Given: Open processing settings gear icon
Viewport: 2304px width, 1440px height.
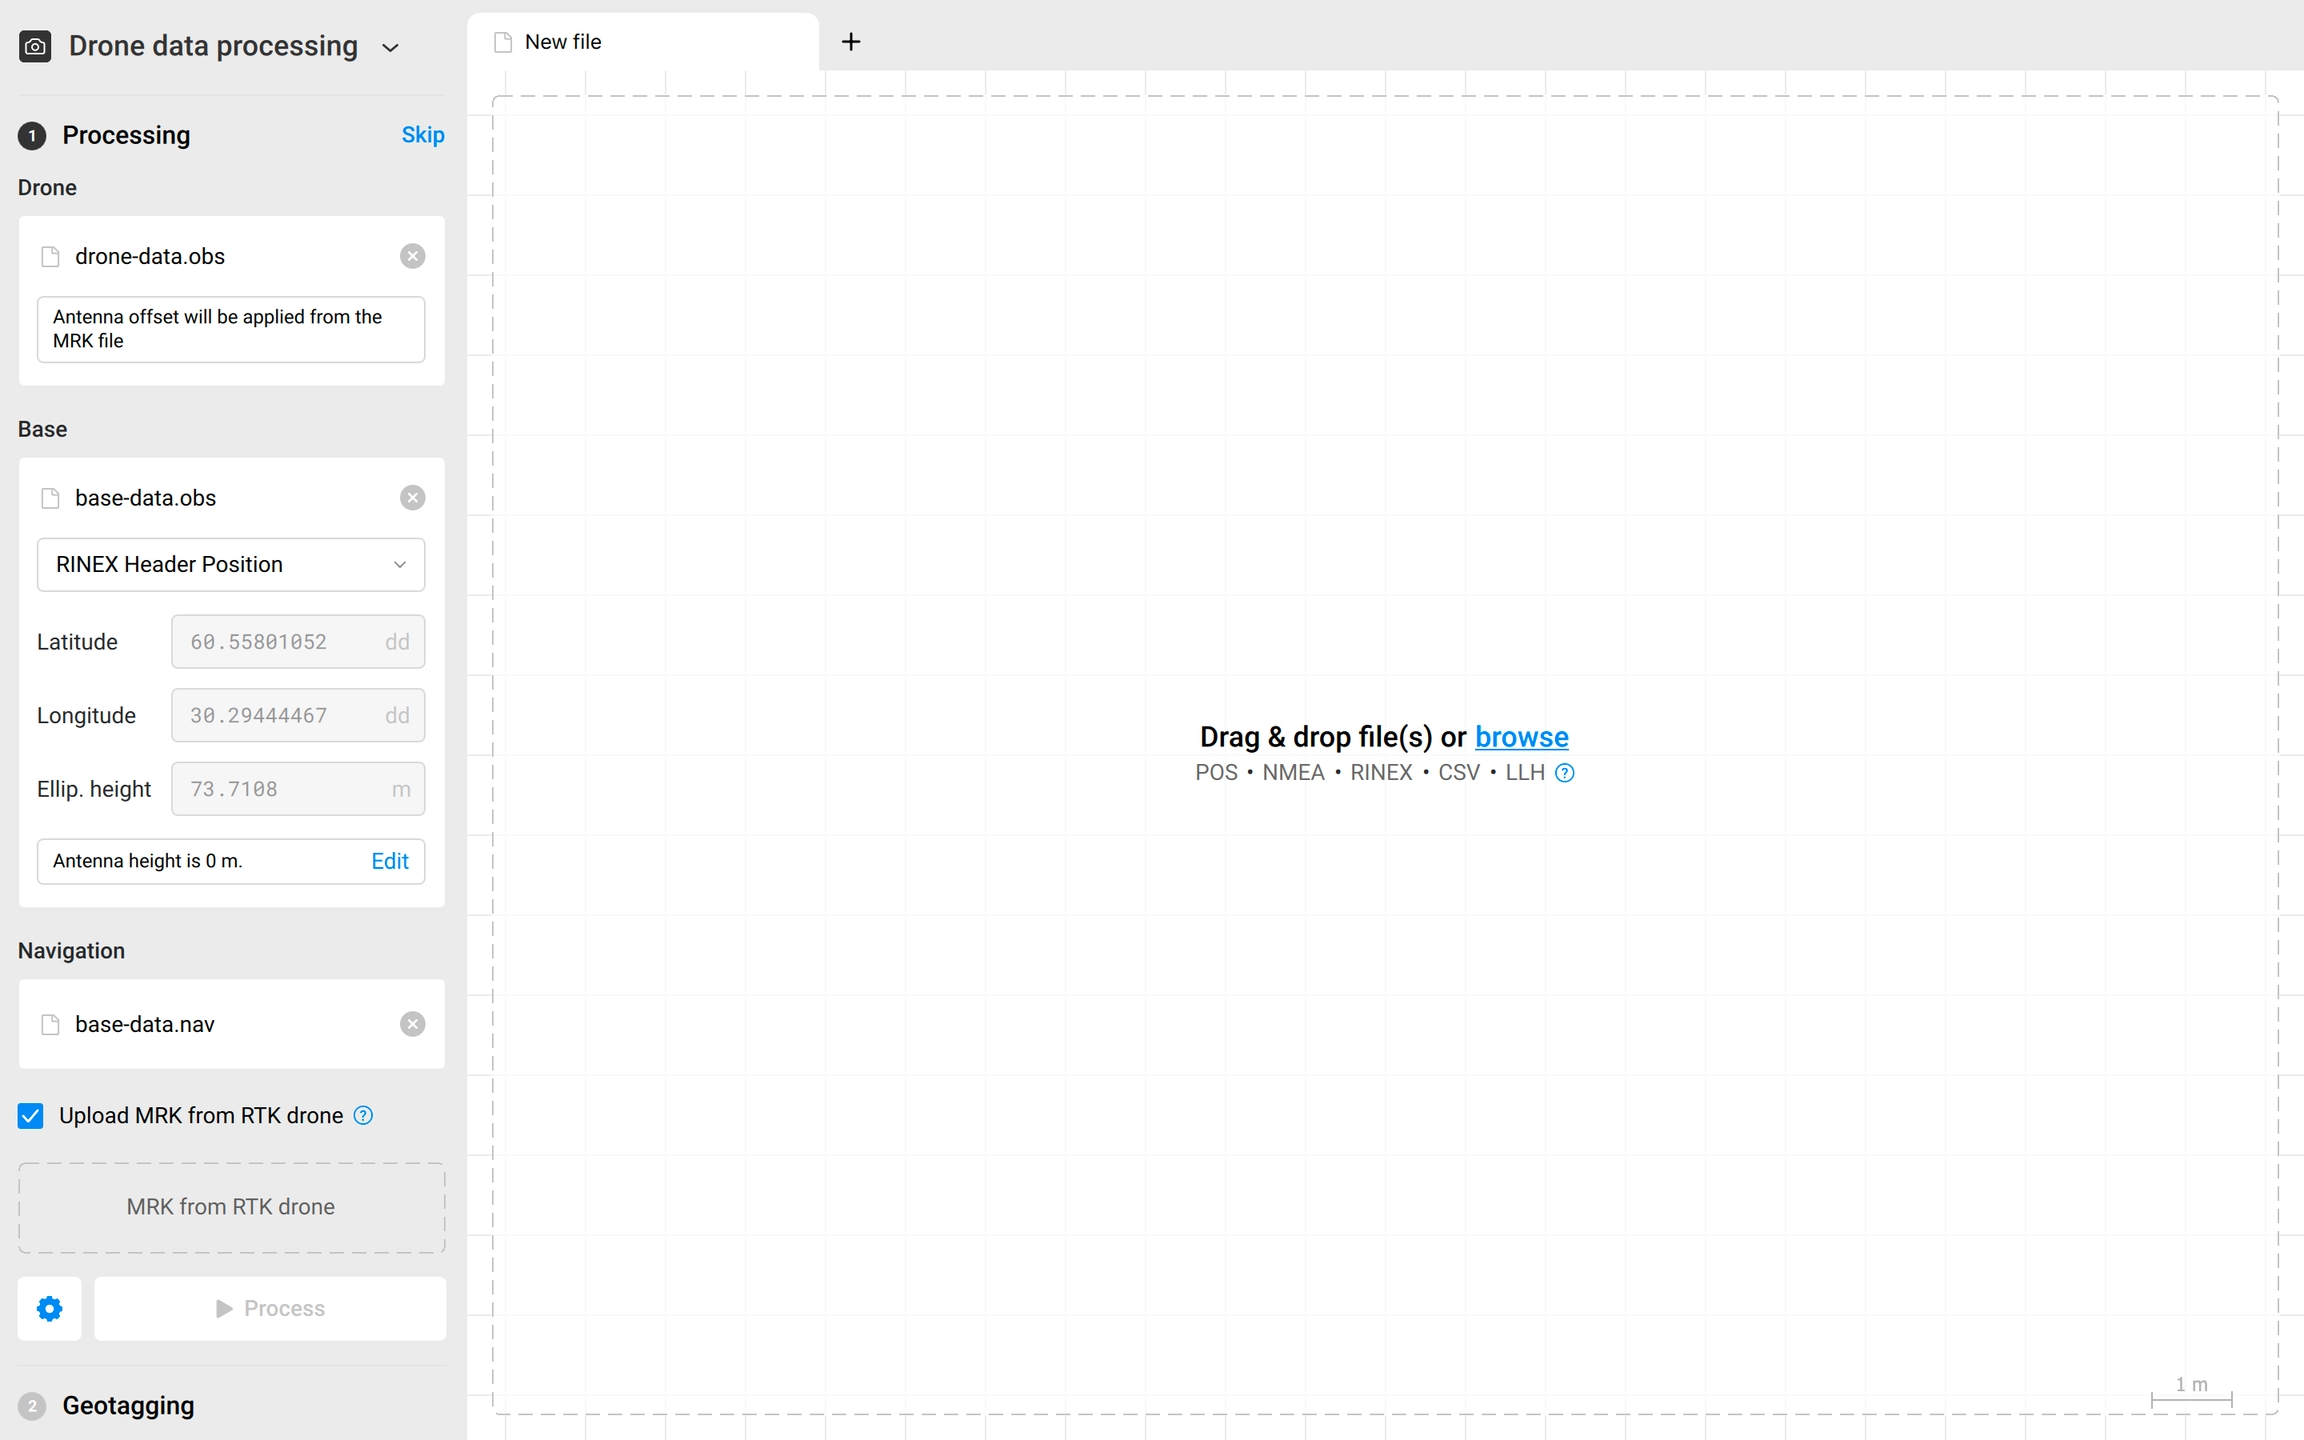Looking at the screenshot, I should pos(49,1308).
